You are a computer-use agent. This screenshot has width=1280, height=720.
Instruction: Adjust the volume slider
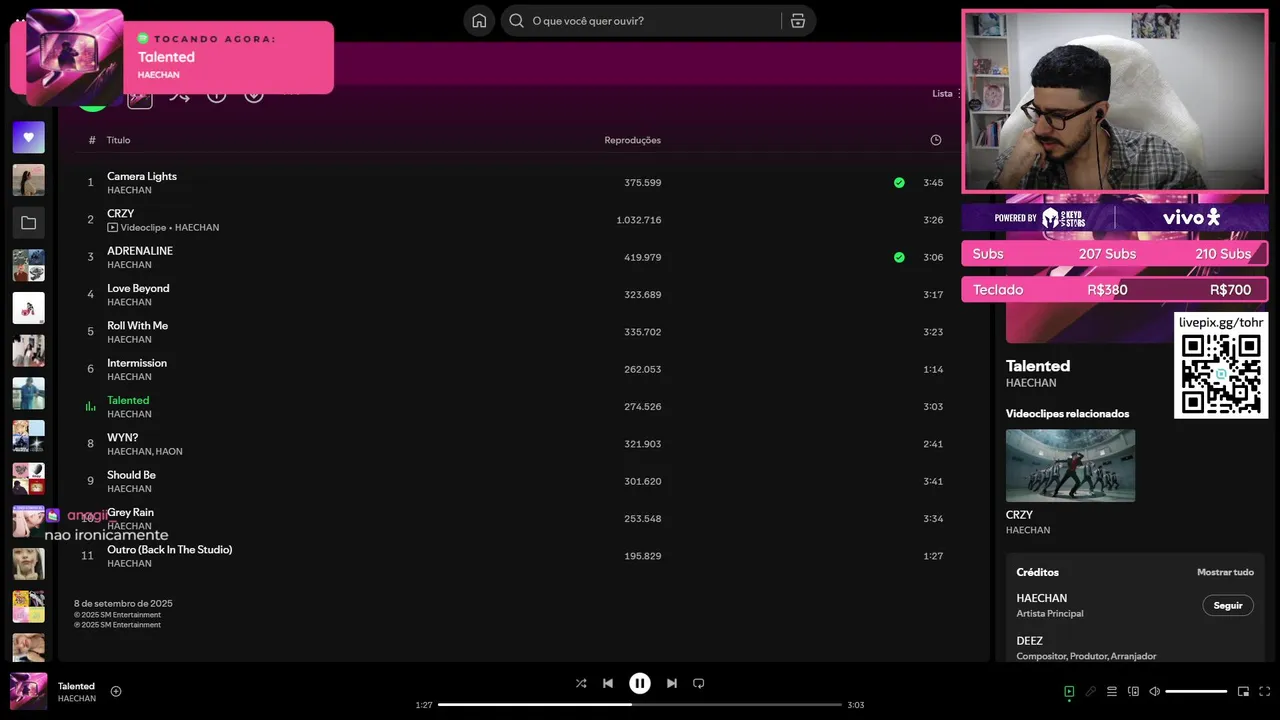[x=1196, y=691]
